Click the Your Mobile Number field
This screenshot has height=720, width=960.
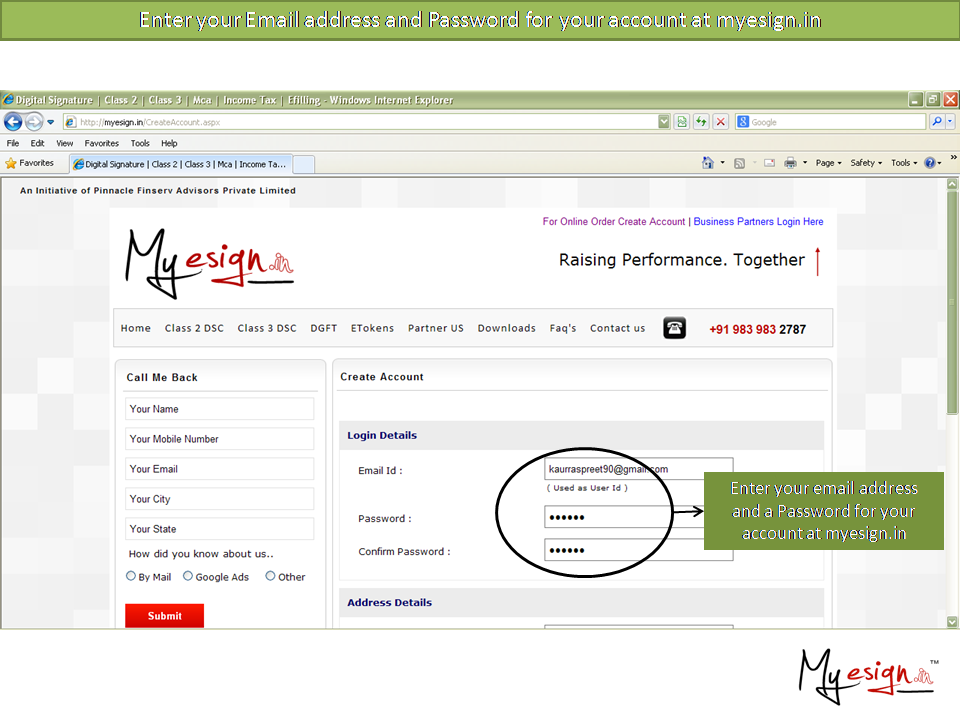click(219, 439)
